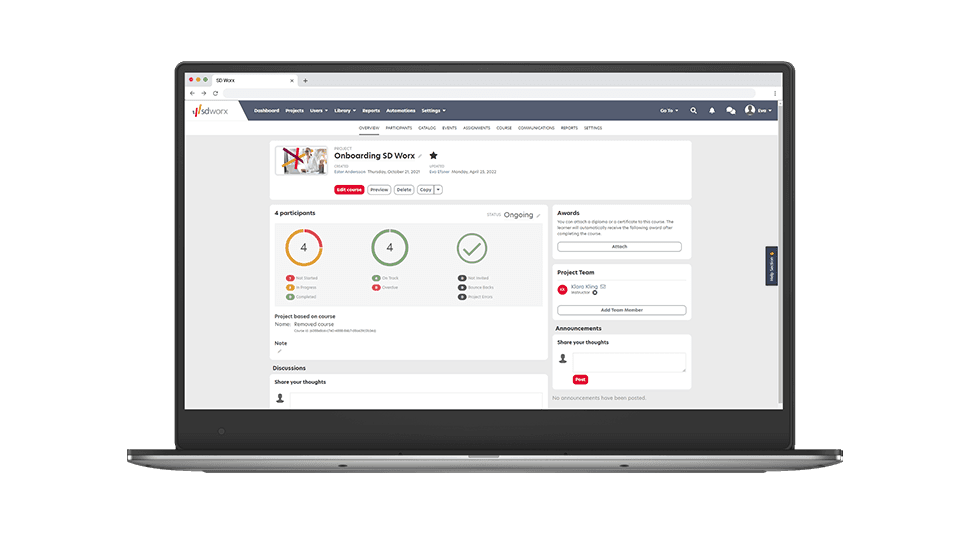Click the orange participants donut chart
Screen dimensions: 960x540
click(x=304, y=247)
